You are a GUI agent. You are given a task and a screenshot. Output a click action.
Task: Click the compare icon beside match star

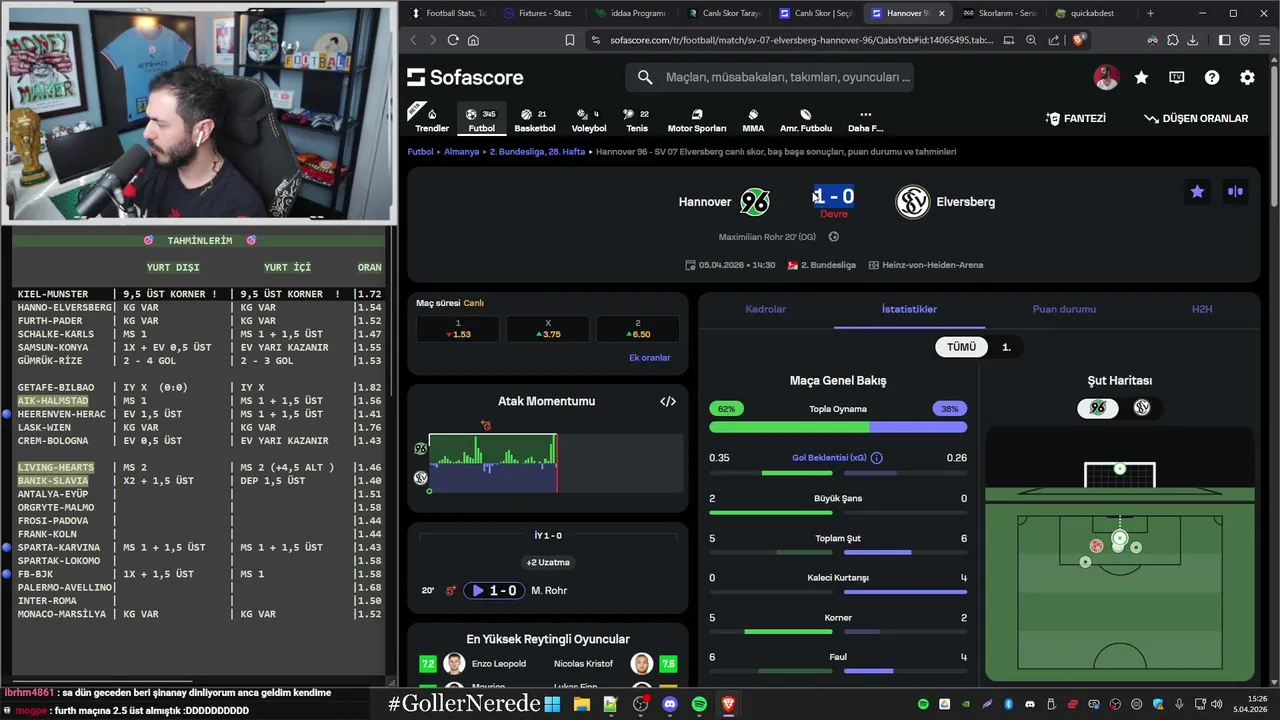click(1235, 192)
